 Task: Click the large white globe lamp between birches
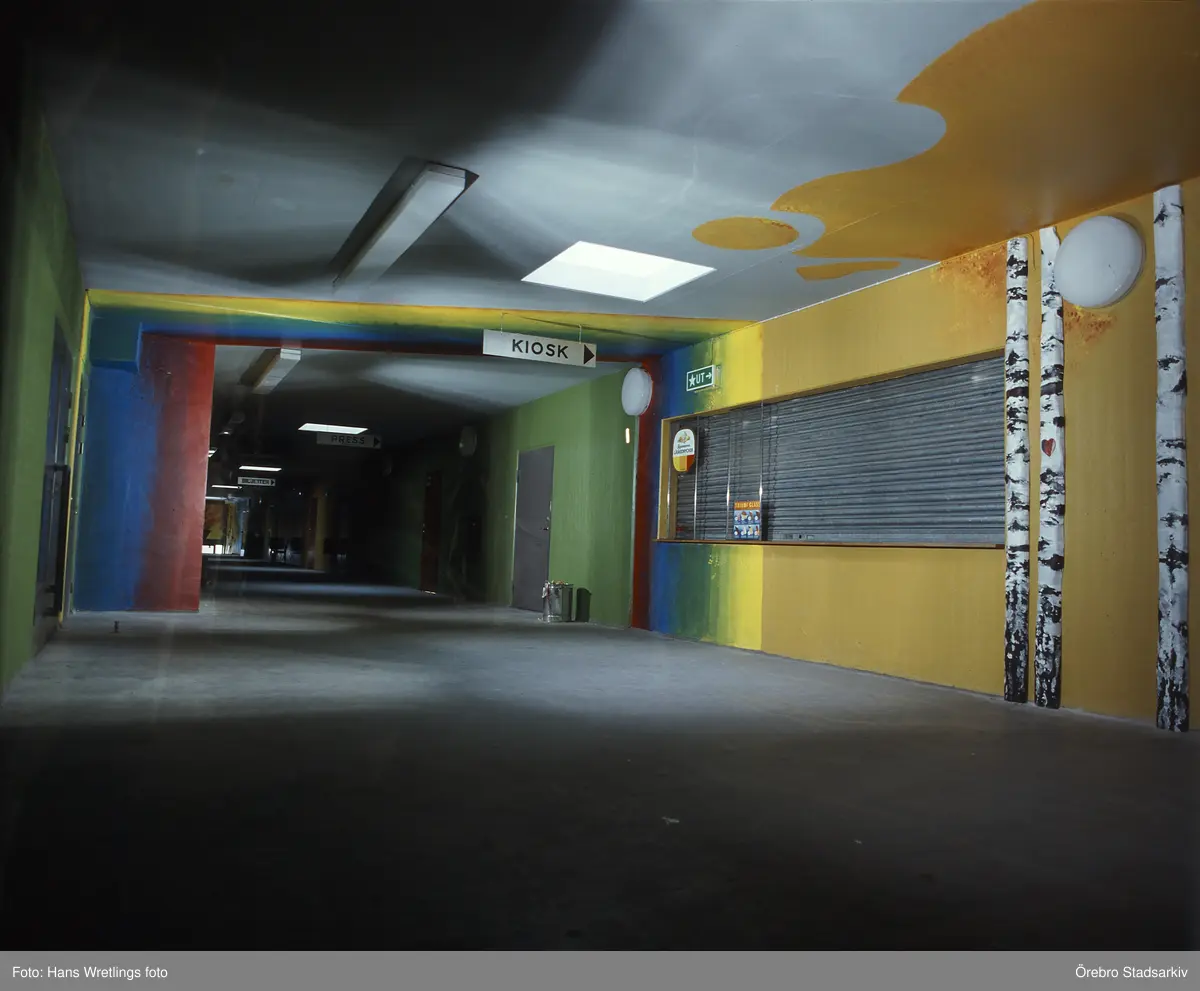point(1098,262)
